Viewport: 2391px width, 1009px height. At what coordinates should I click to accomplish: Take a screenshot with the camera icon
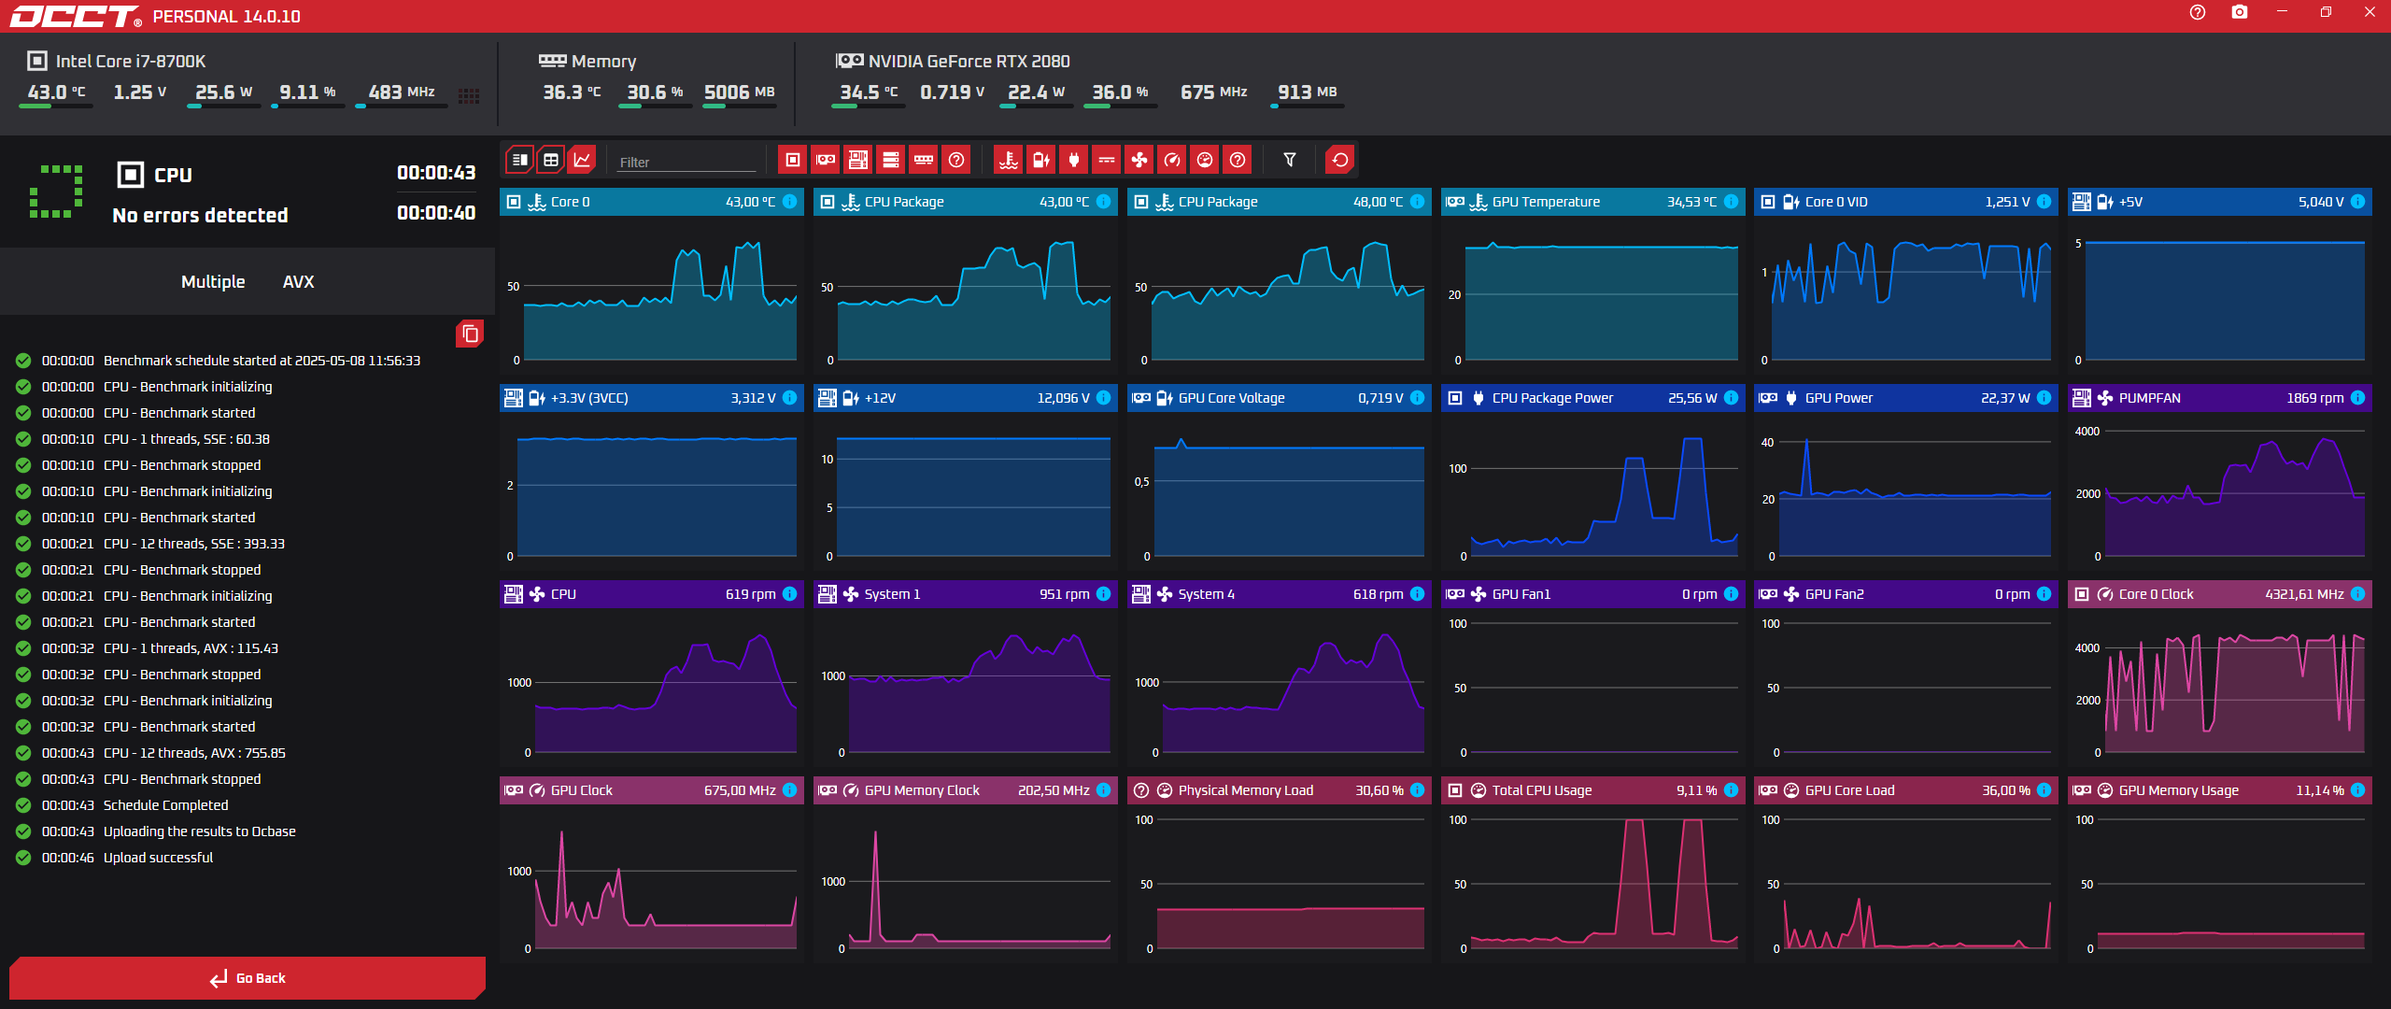click(2240, 13)
